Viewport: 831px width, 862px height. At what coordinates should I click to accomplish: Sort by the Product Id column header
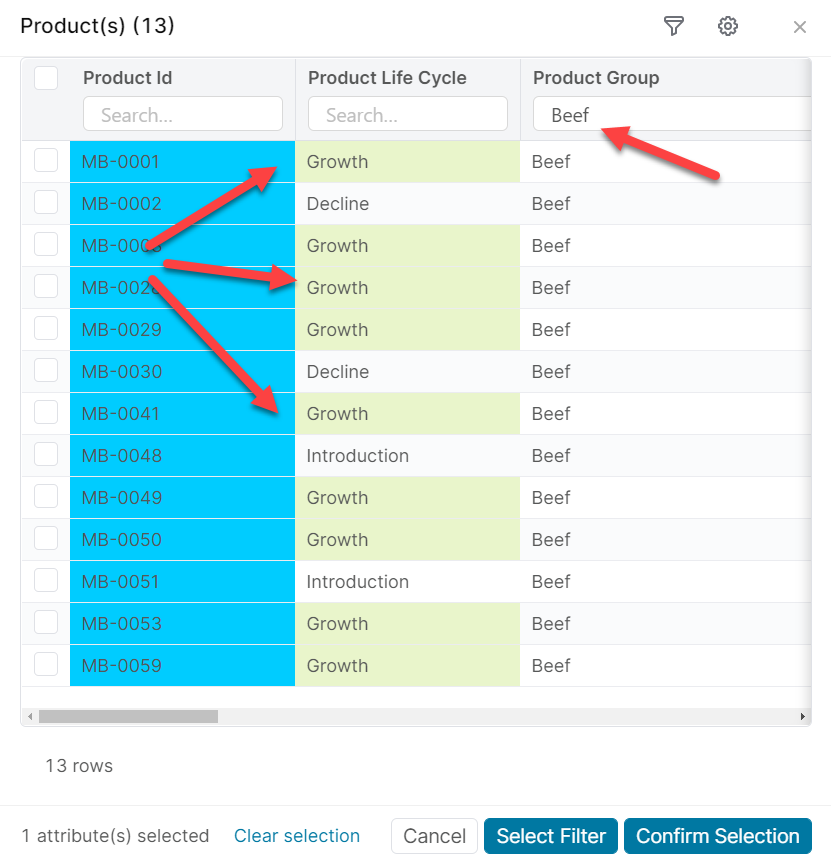[x=128, y=77]
